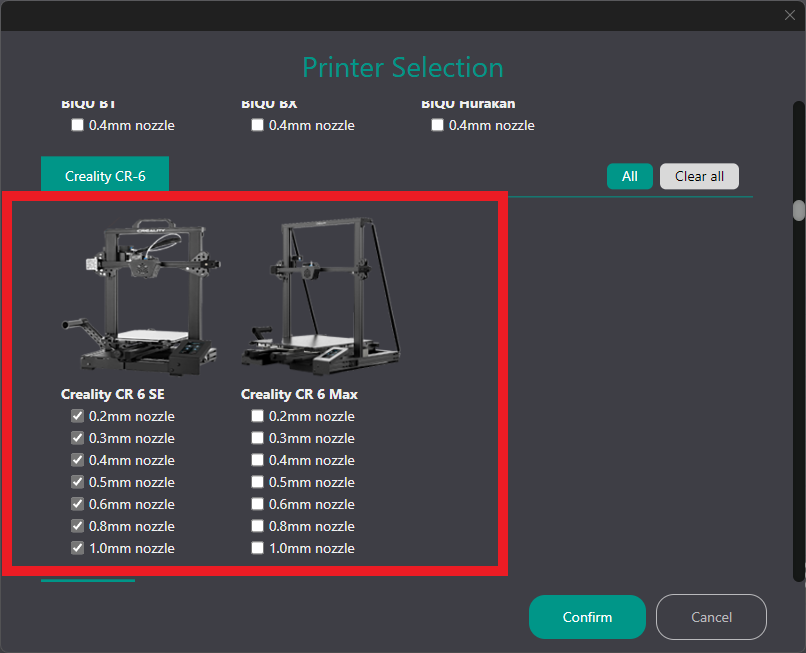
Task: Click the vertical scrollbar thumb
Action: pos(799,210)
